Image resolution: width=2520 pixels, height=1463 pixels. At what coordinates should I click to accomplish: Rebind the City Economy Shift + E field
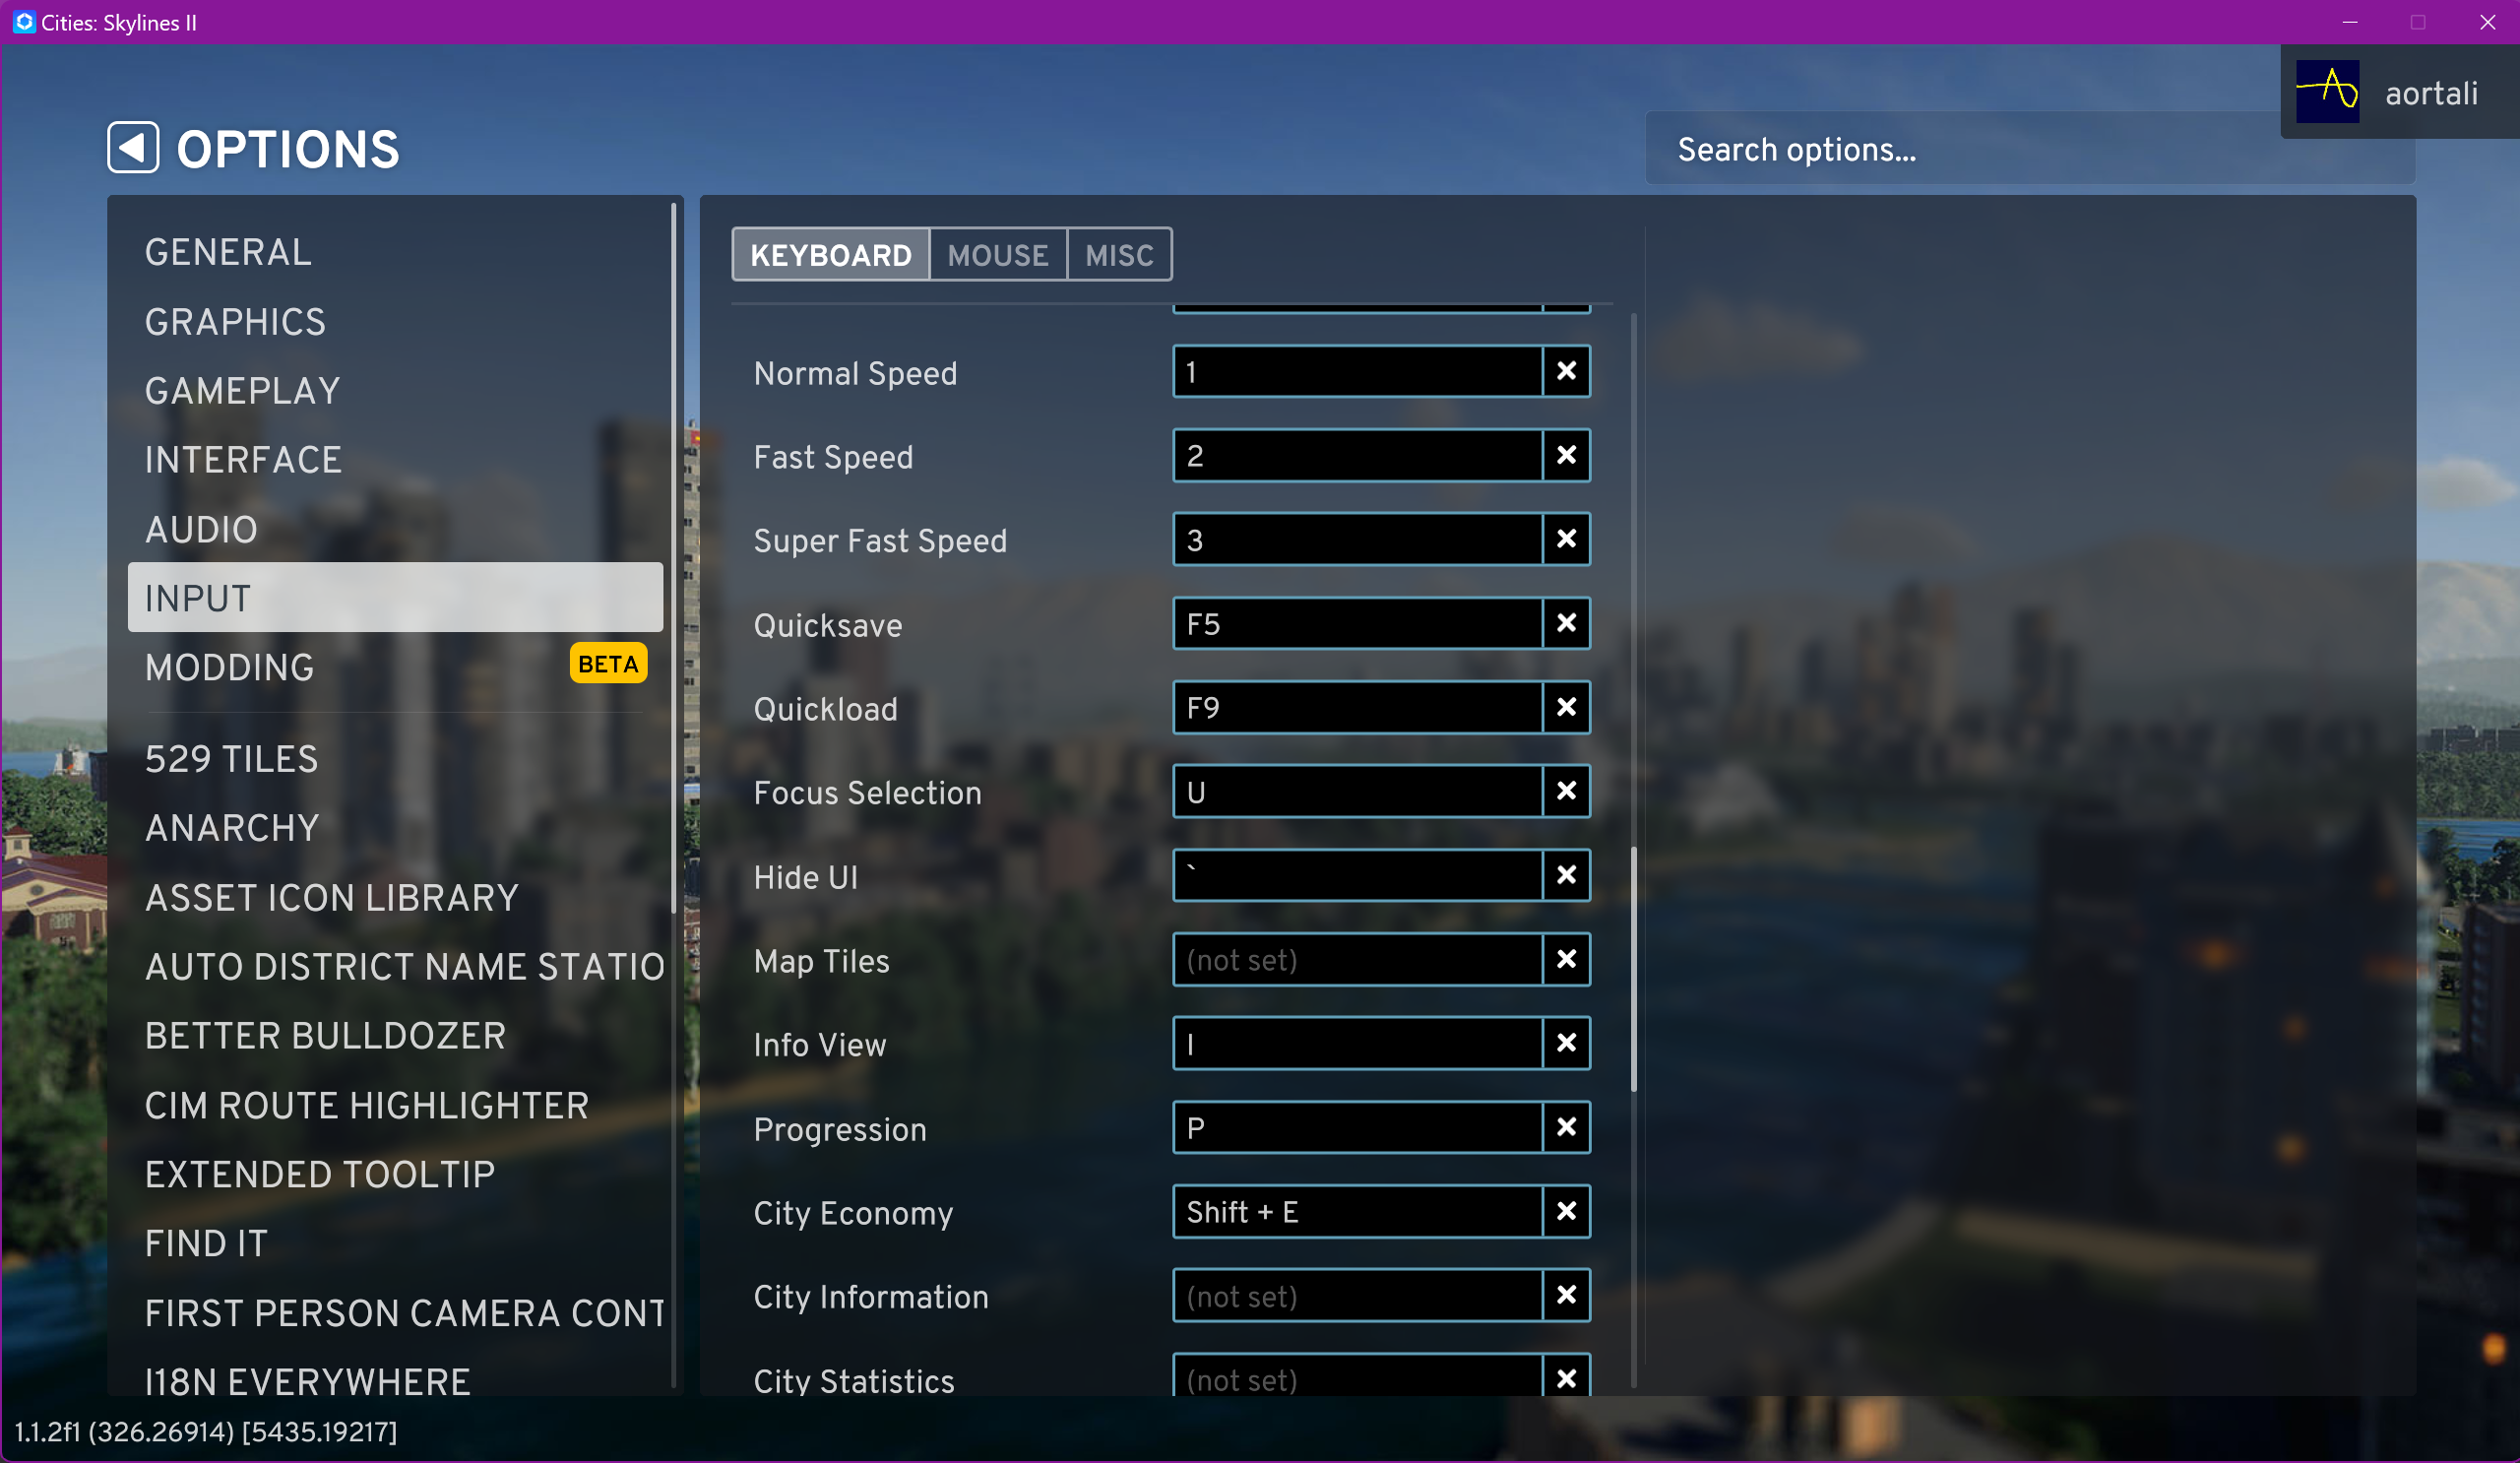(x=1357, y=1212)
